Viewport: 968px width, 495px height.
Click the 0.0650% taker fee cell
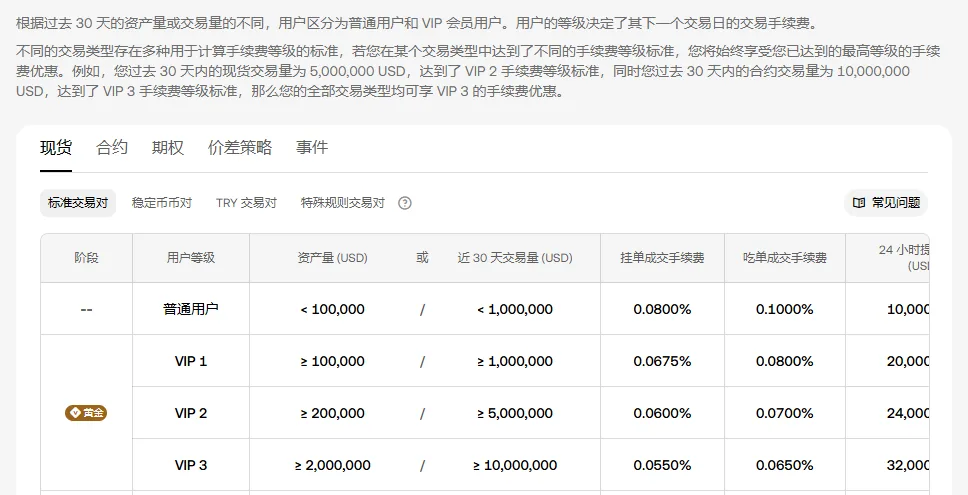(785, 465)
